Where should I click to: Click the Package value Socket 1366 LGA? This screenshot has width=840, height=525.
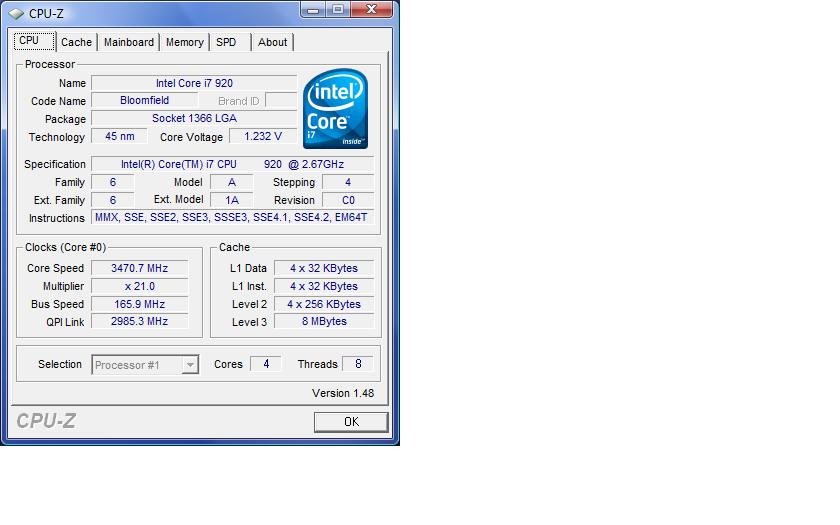coord(194,118)
